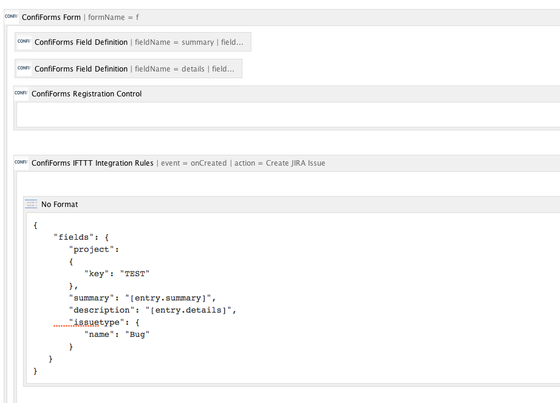
Task: Click inside the Registration Control body area
Action: [288, 115]
